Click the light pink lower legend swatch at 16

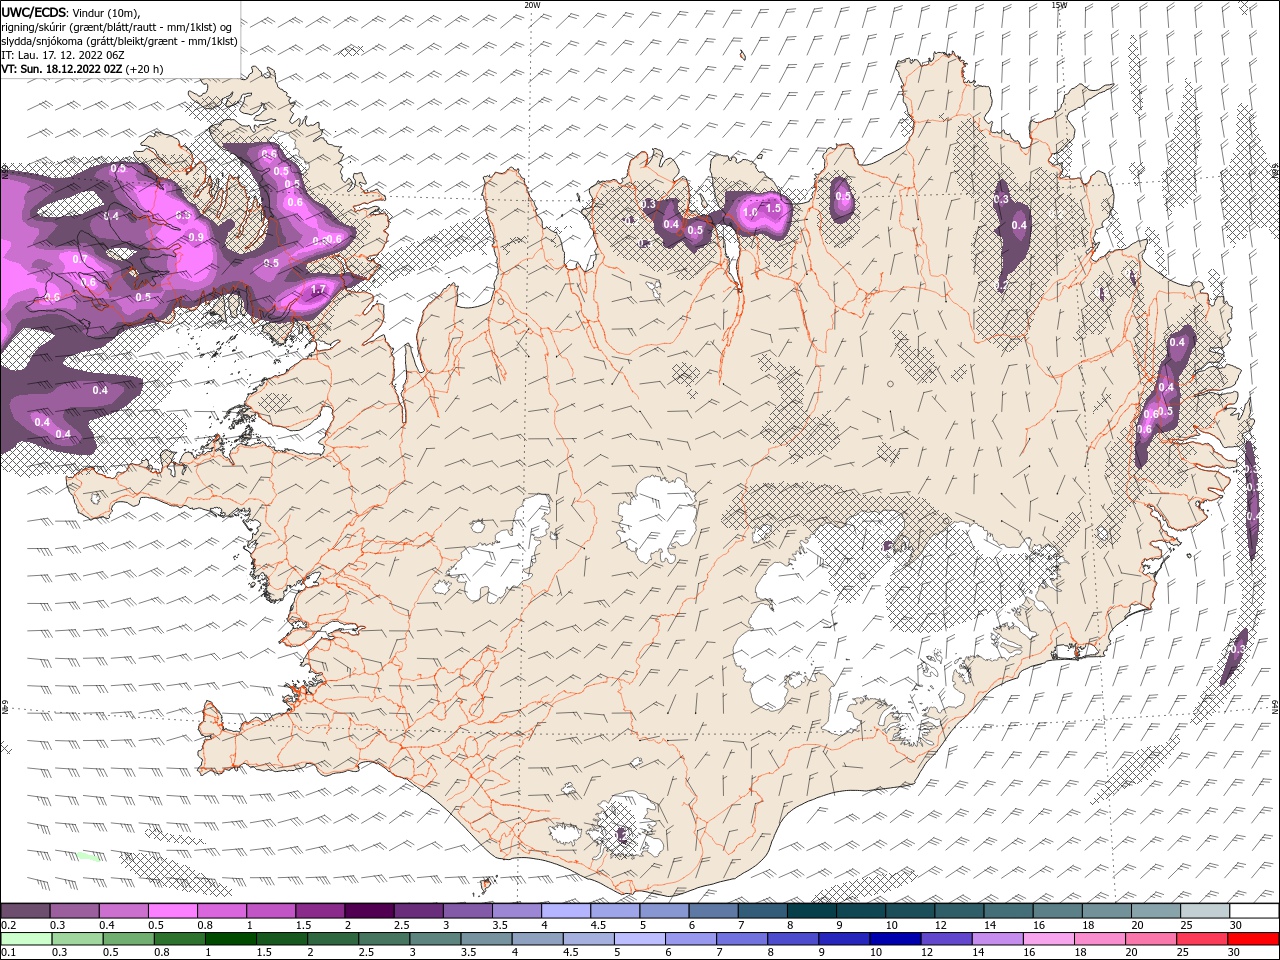click(x=1048, y=939)
